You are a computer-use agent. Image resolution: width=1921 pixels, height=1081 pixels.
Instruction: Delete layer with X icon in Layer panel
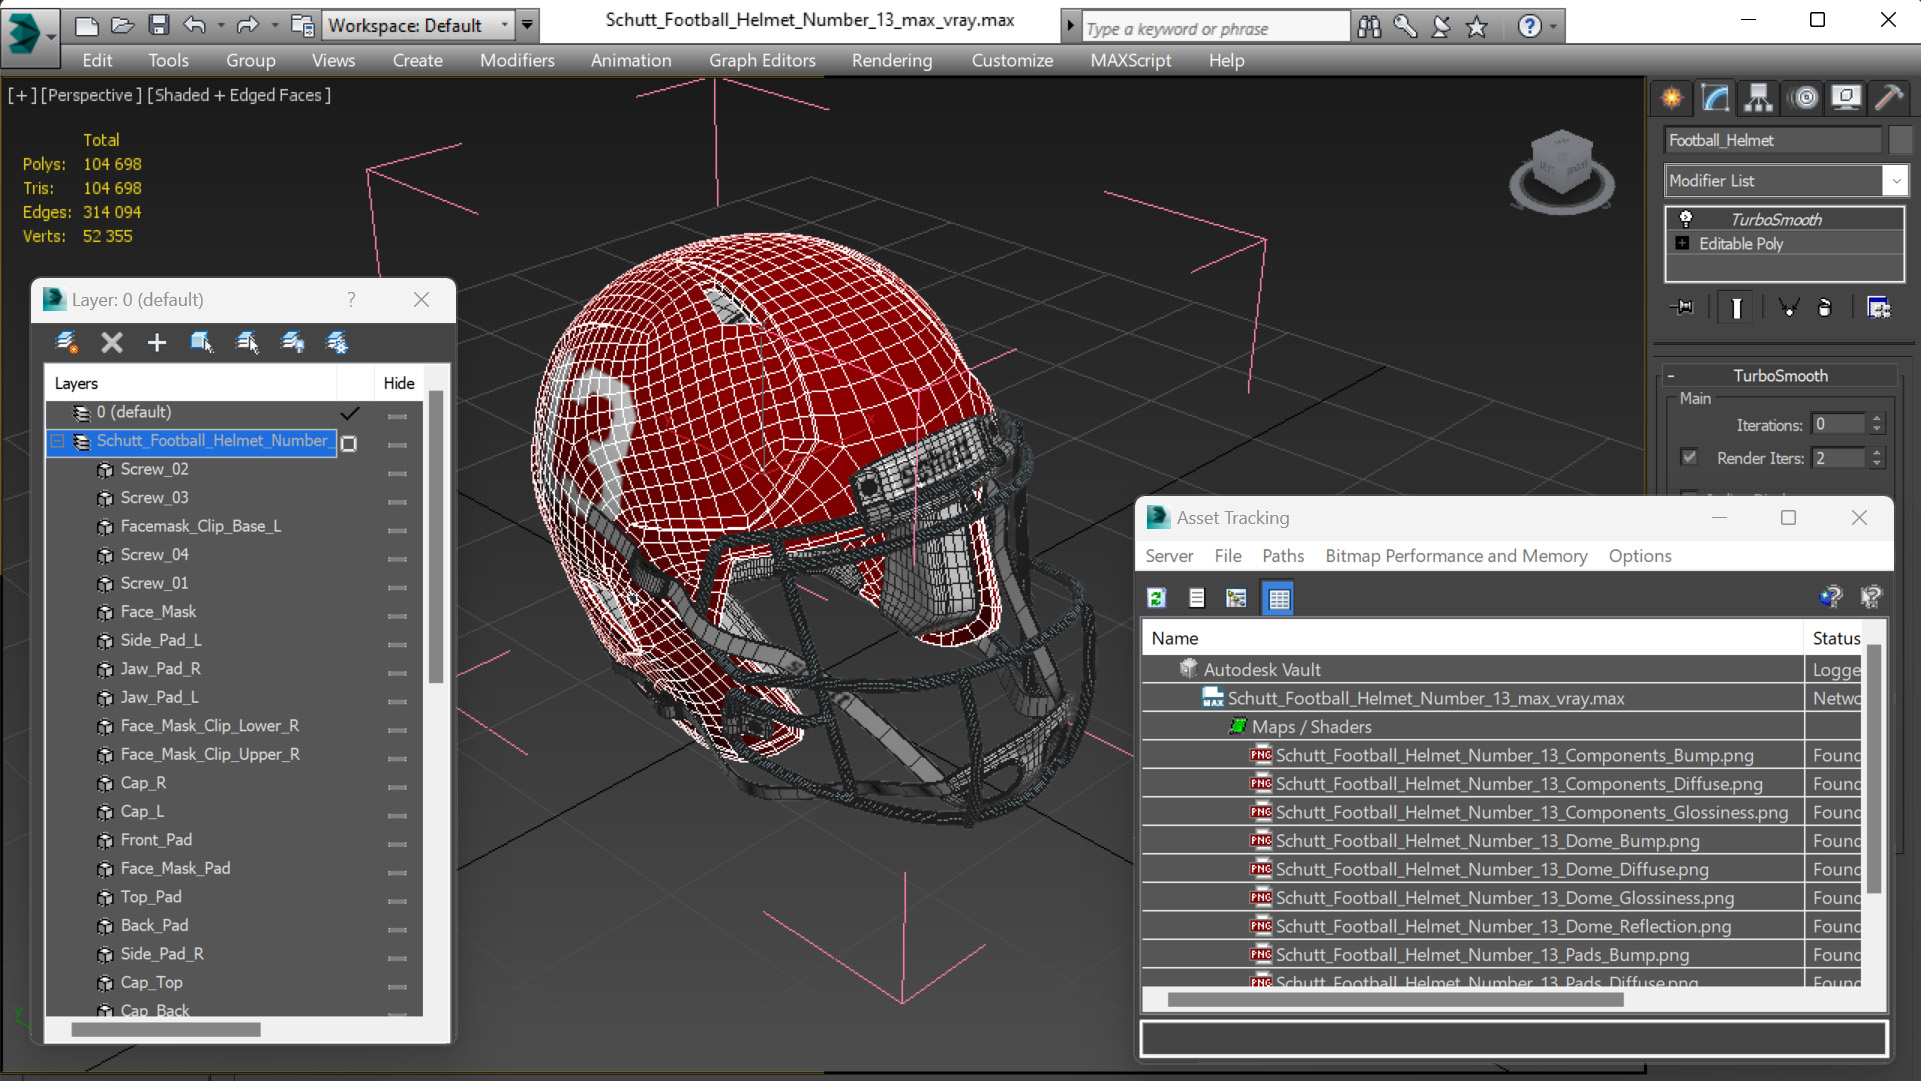[x=112, y=343]
